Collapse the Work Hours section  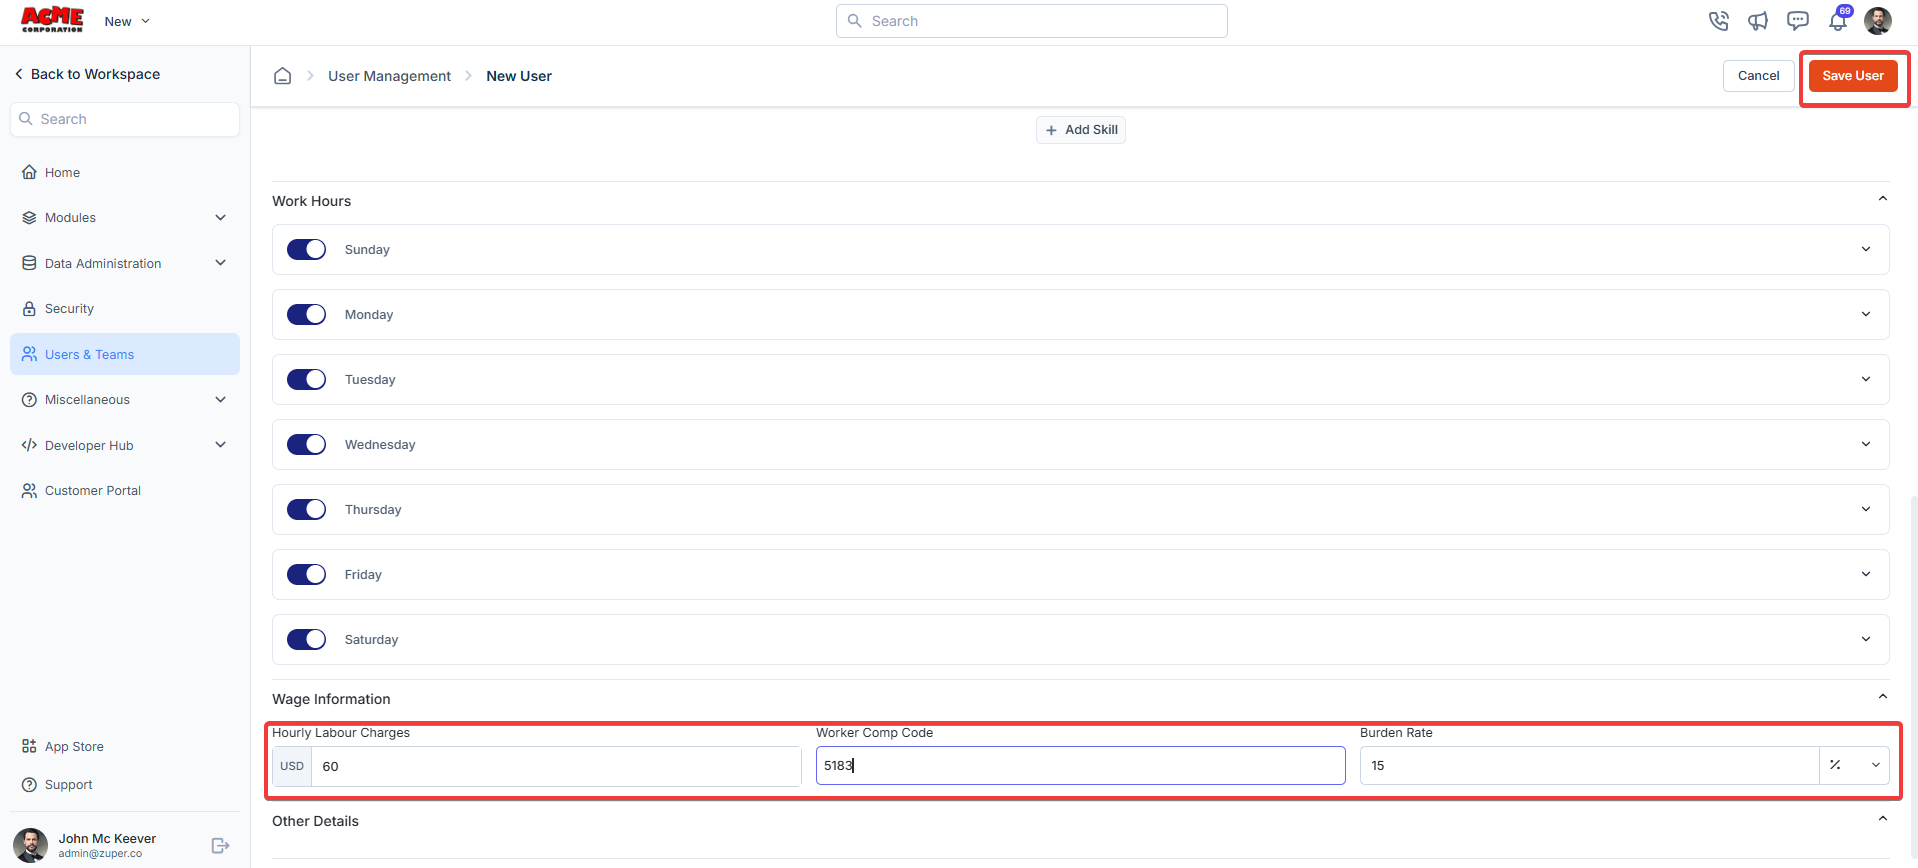click(1882, 199)
